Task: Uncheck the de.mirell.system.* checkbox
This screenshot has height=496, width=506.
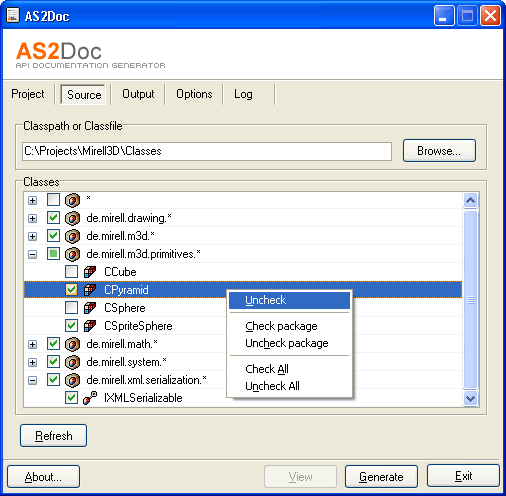Action: 53,362
